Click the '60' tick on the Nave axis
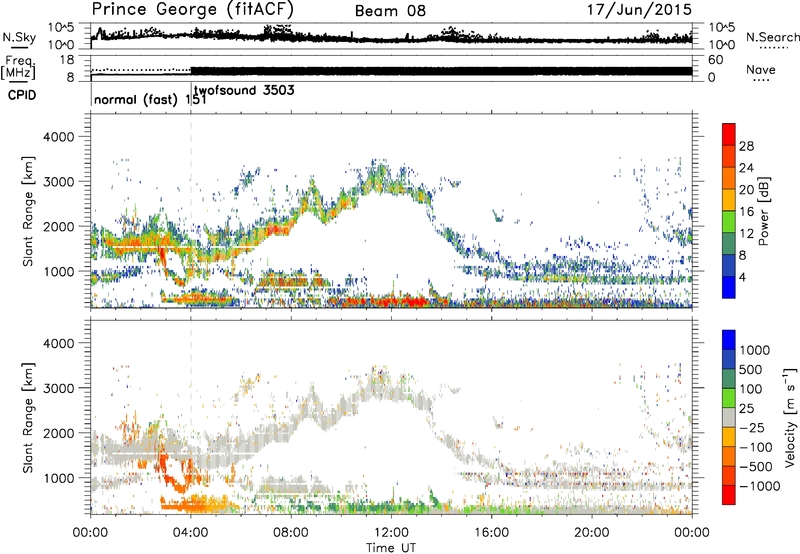This screenshot has height=554, width=800. click(716, 60)
